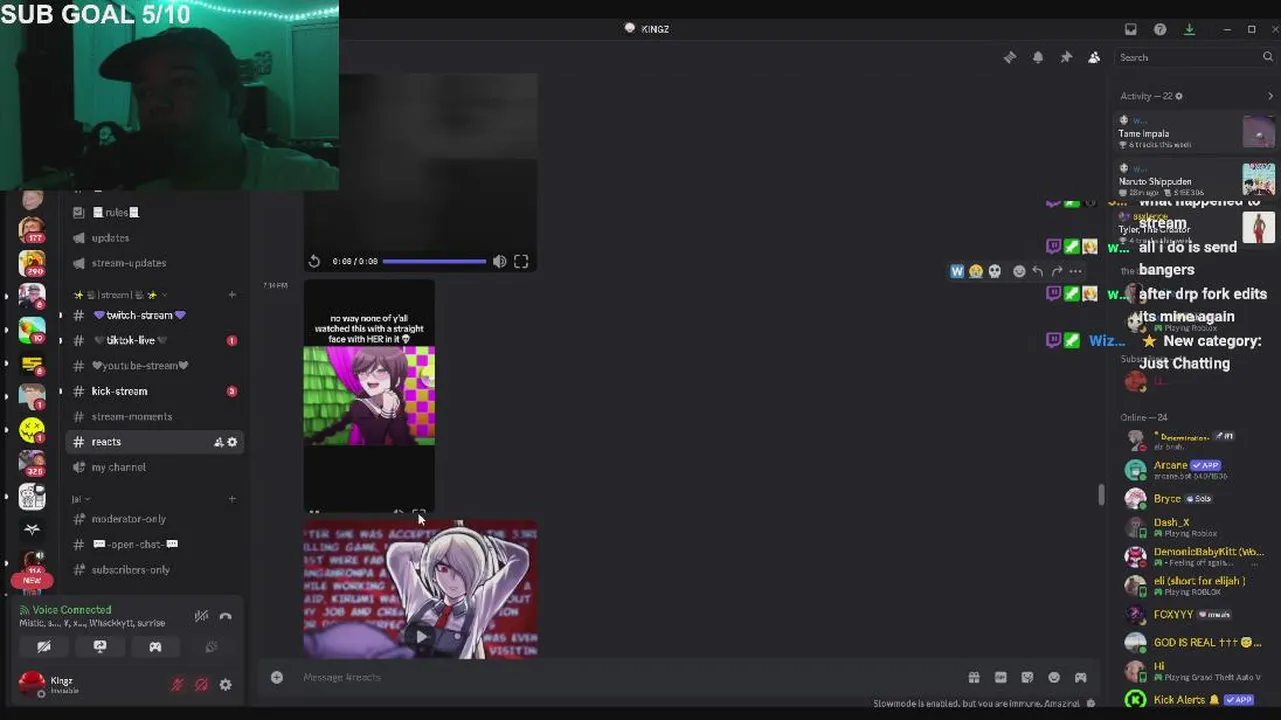Open the Tame Impala activity card
1281x720 pixels.
pos(1195,132)
